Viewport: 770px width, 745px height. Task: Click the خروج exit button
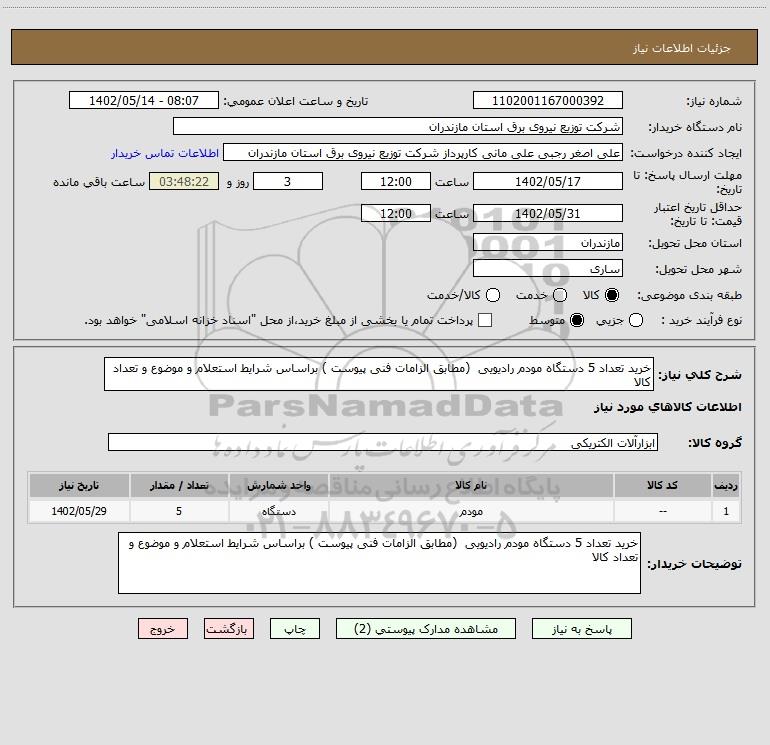click(x=163, y=629)
